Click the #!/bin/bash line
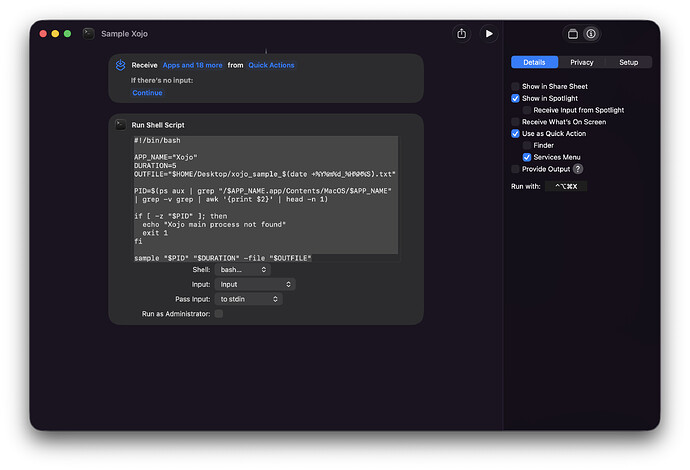690x470 pixels. click(157, 140)
